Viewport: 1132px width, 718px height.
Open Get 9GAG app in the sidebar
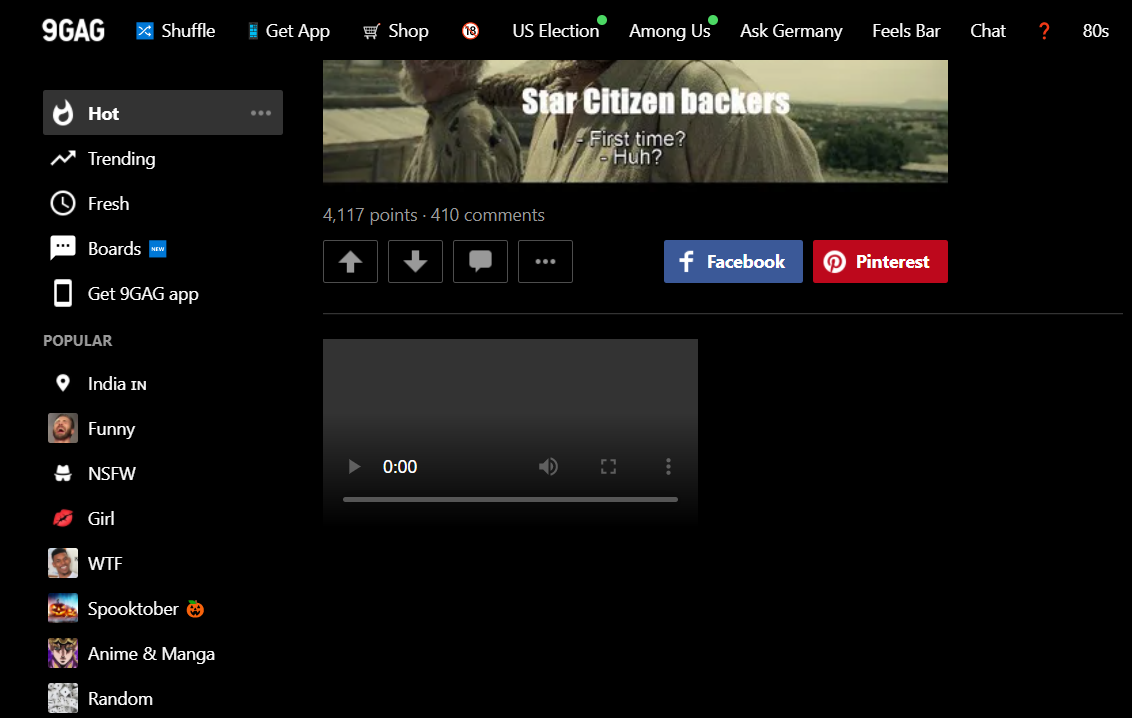coord(143,294)
